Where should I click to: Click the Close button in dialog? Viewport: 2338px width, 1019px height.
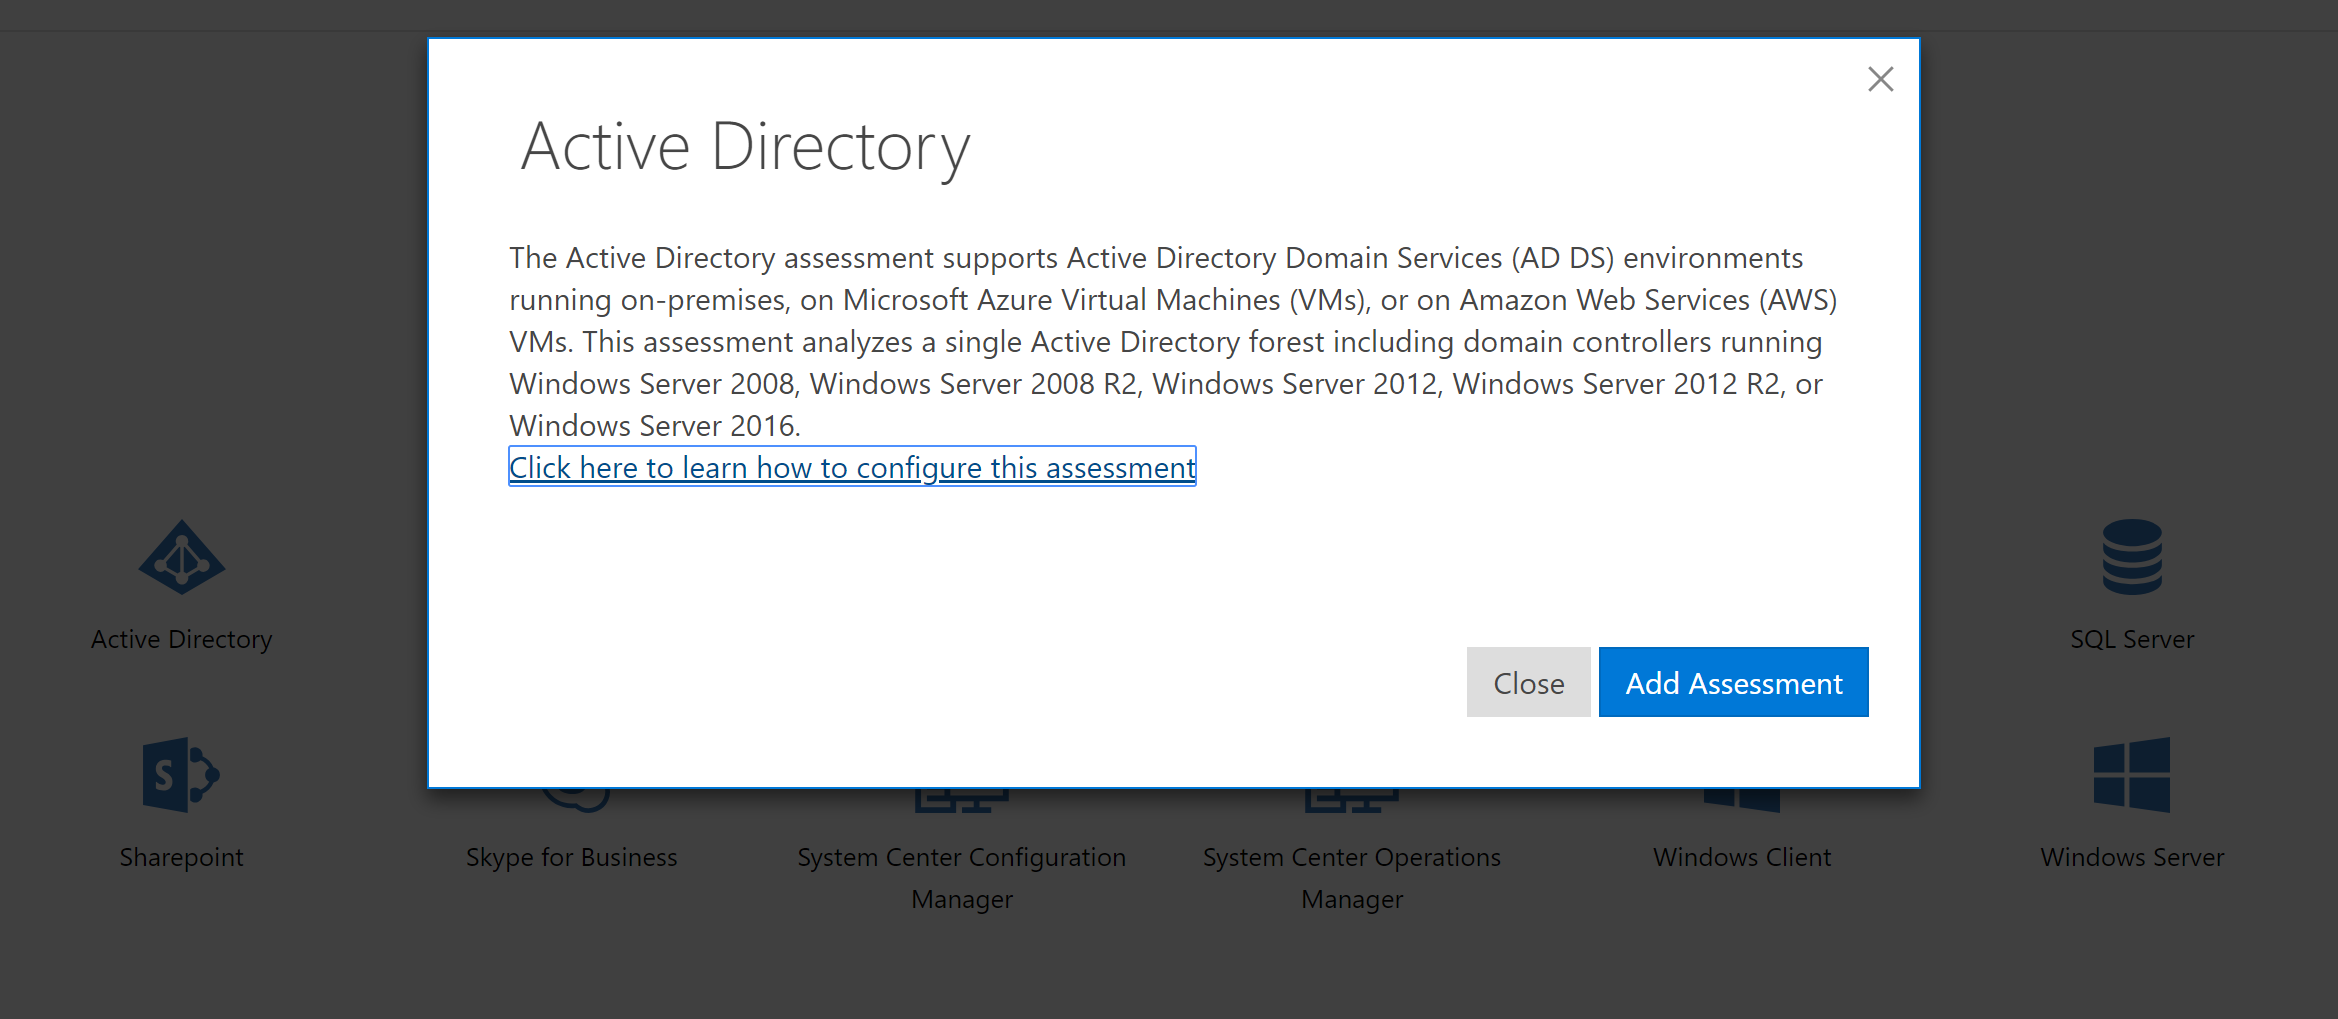[x=1528, y=682]
